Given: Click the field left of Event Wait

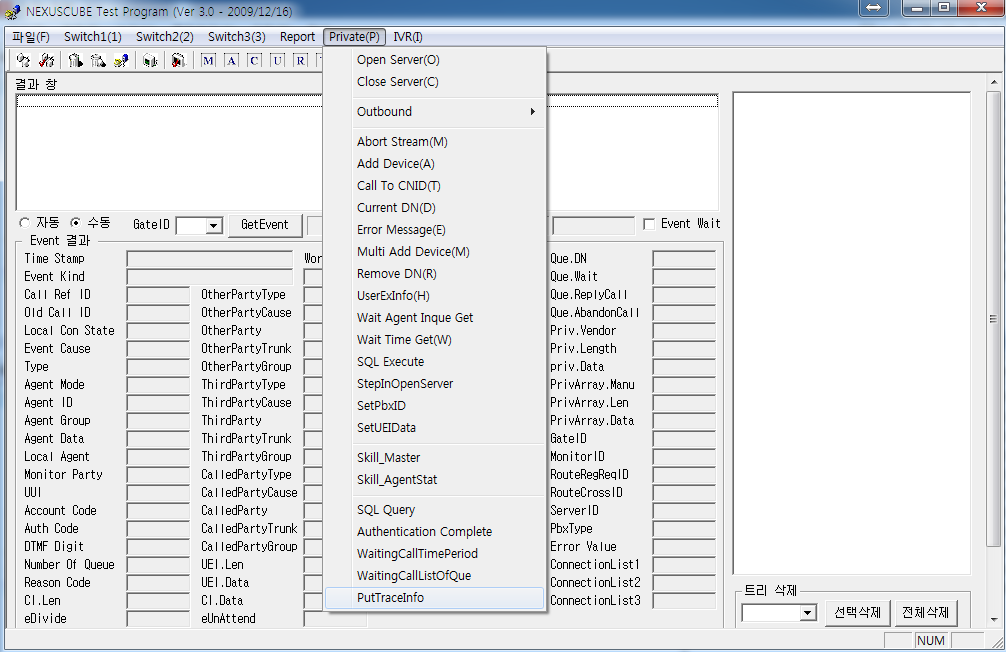Looking at the screenshot, I should coord(593,225).
